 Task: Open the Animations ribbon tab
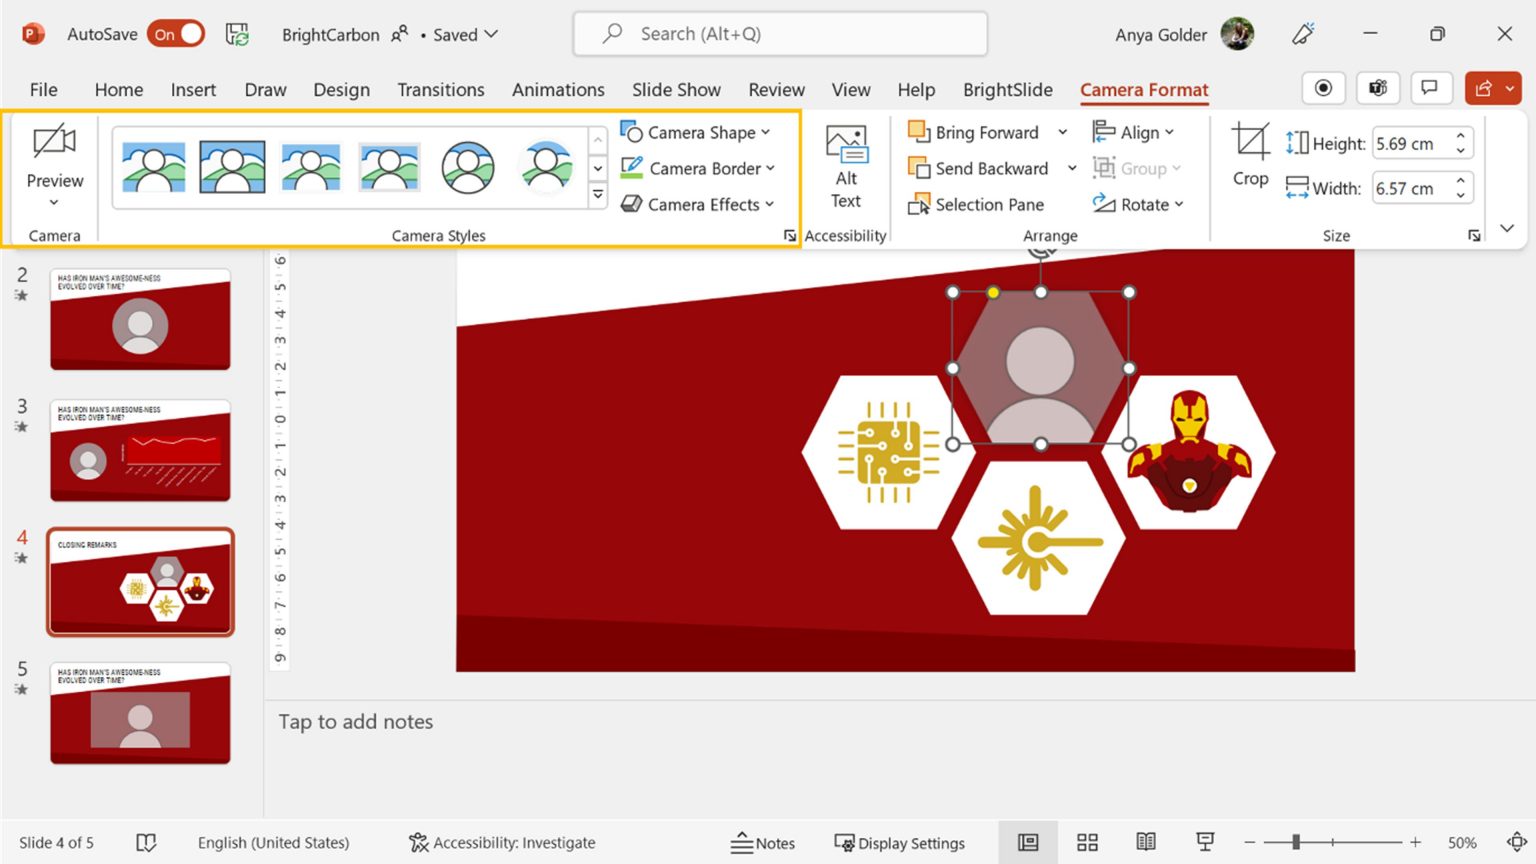[x=558, y=90]
